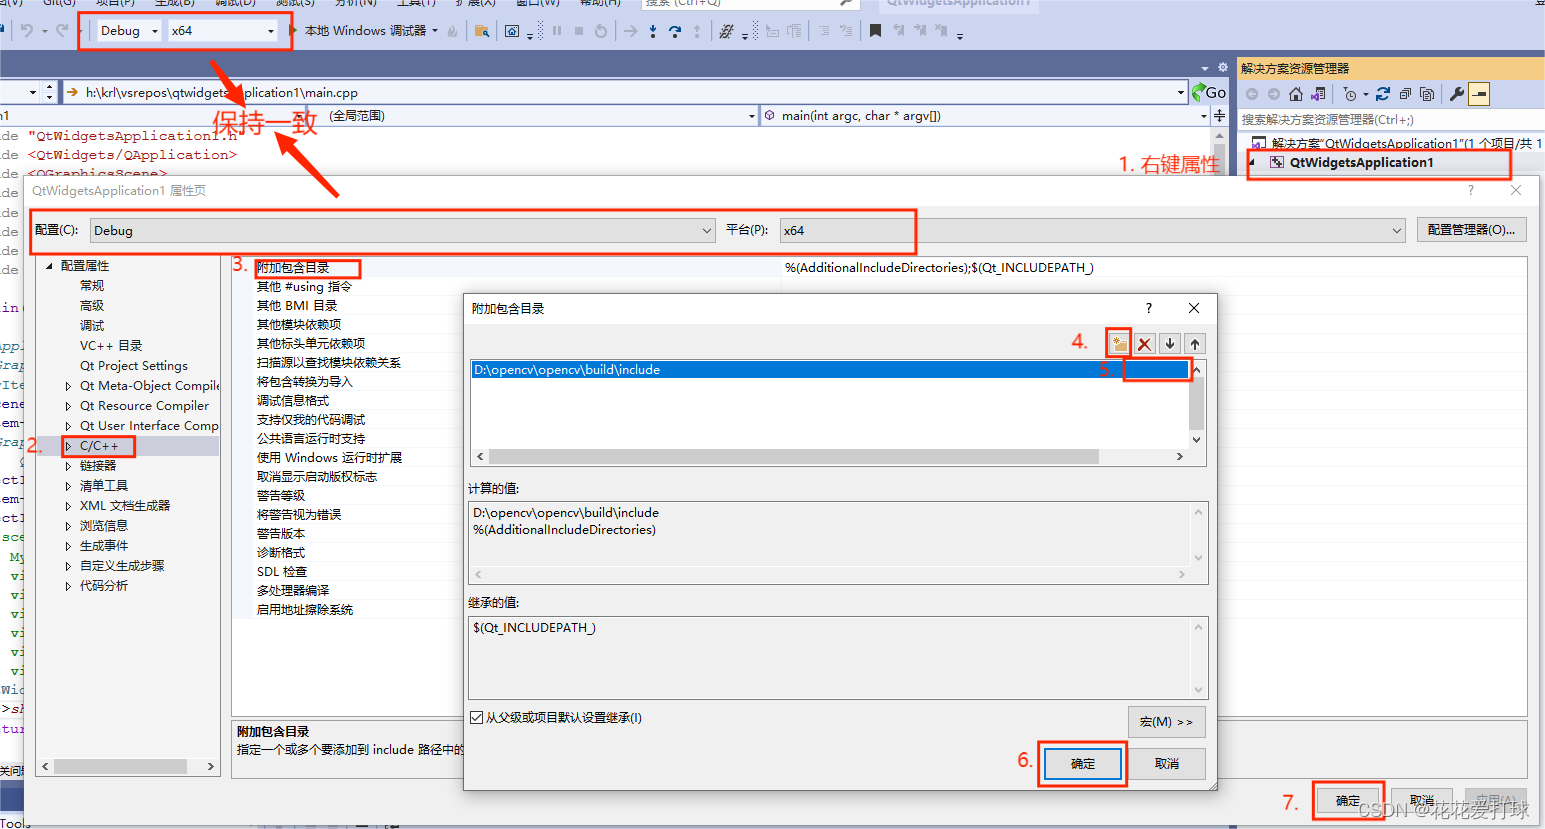
Task: Delete selected line with red X icon
Action: pos(1145,344)
